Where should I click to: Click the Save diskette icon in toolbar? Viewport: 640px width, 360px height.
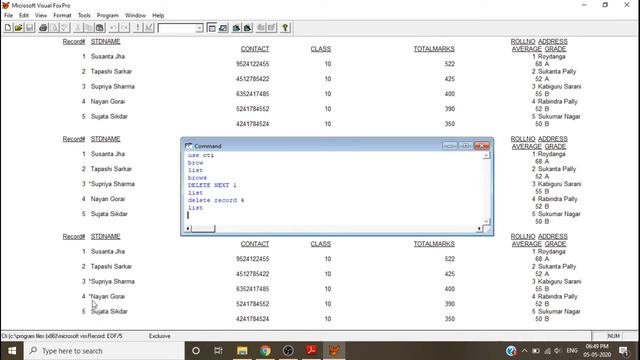29,28
